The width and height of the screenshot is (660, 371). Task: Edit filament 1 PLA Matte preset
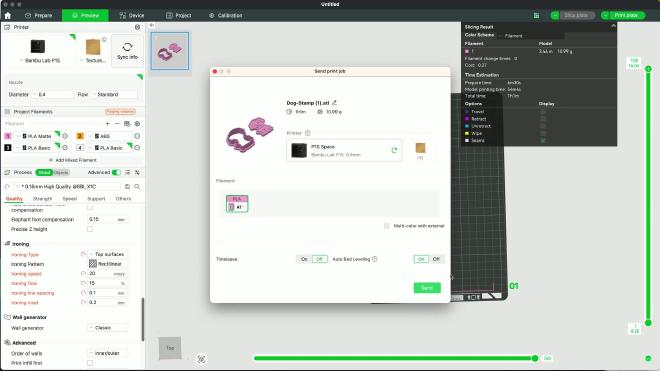coord(65,136)
